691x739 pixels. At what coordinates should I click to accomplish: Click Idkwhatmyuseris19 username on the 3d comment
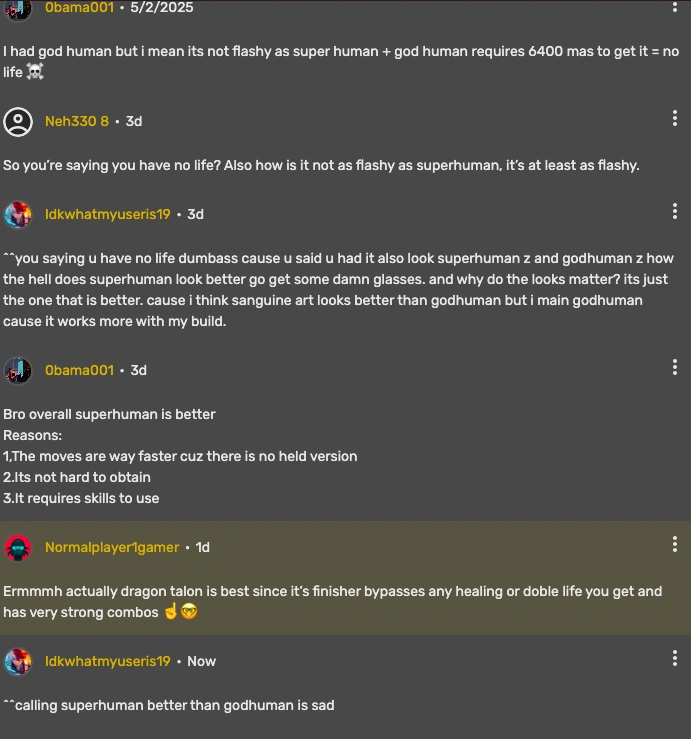tap(108, 215)
